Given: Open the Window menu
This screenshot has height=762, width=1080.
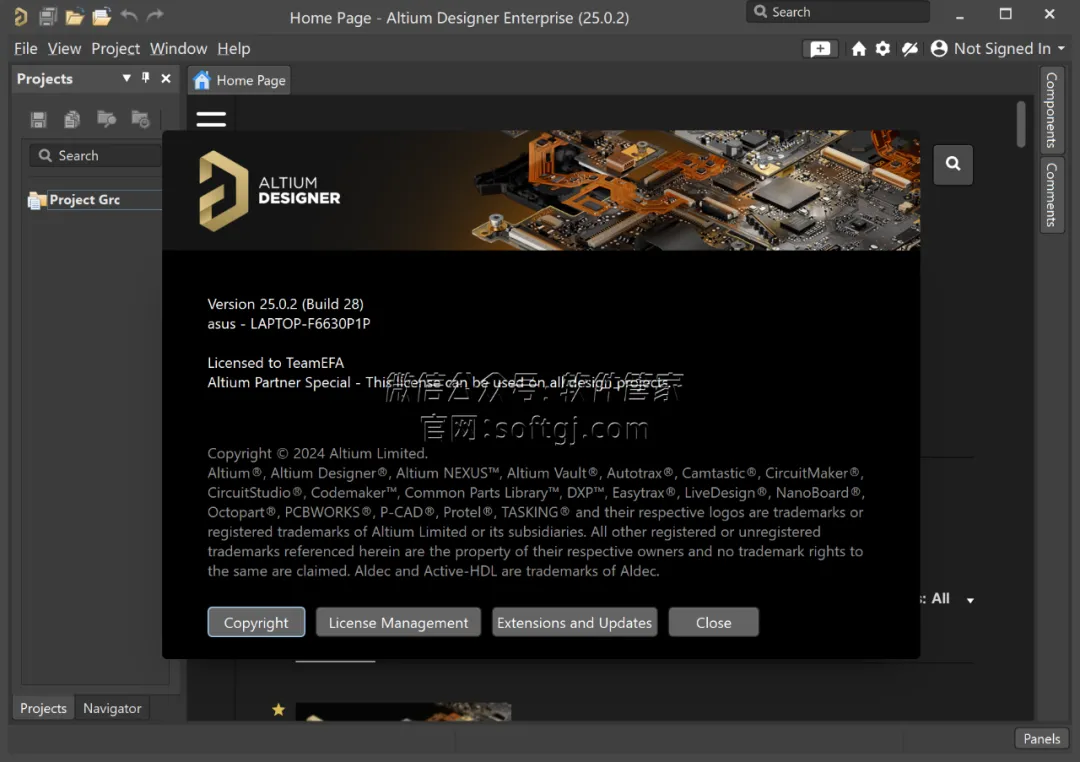Looking at the screenshot, I should [178, 49].
